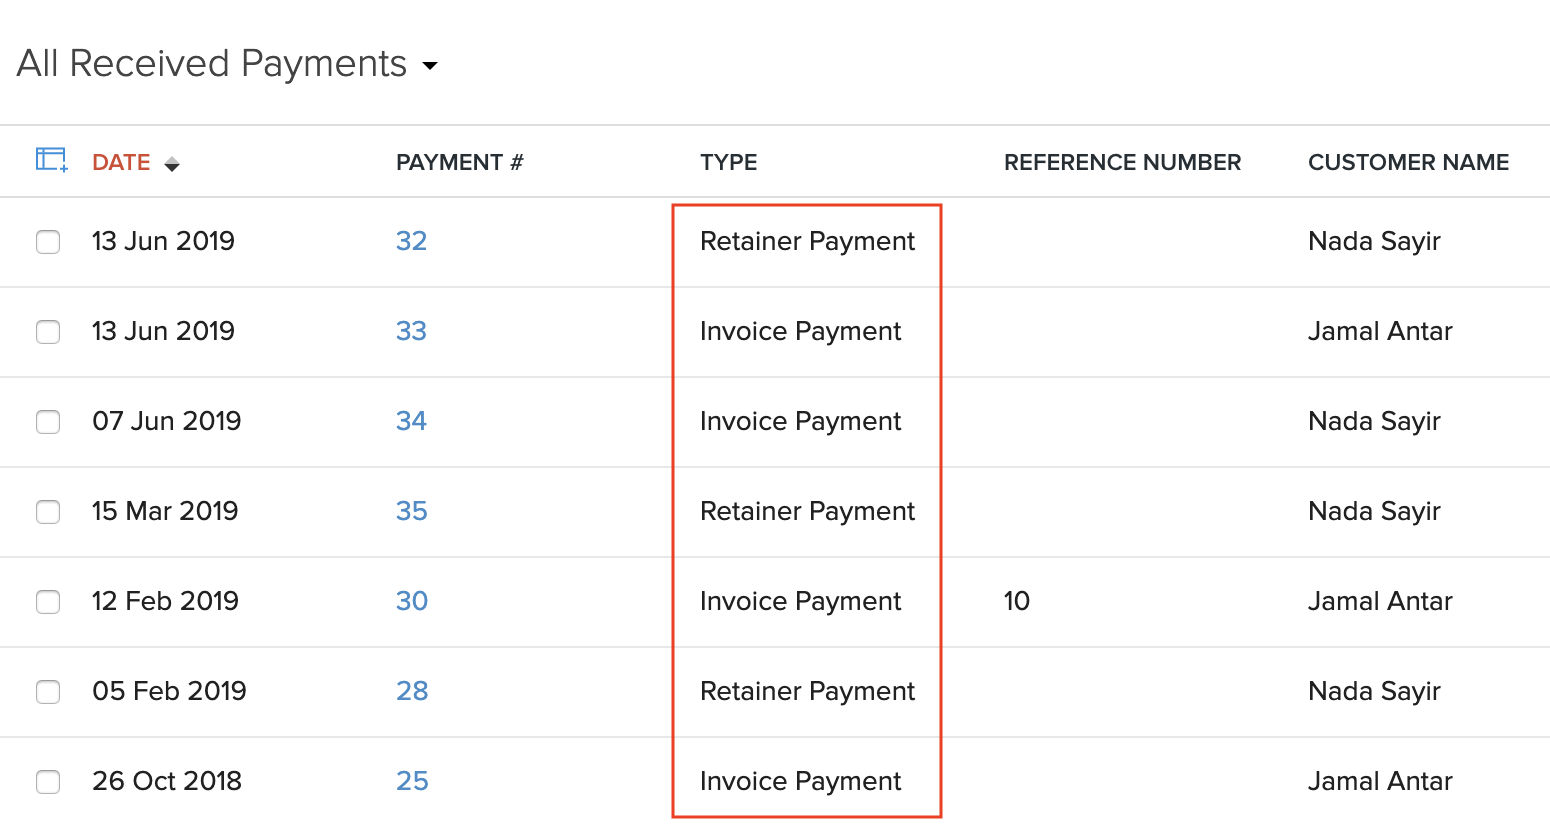Screen dimensions: 1550x826
Task: Expand the dropdown arrow next to page title
Action: pos(430,66)
